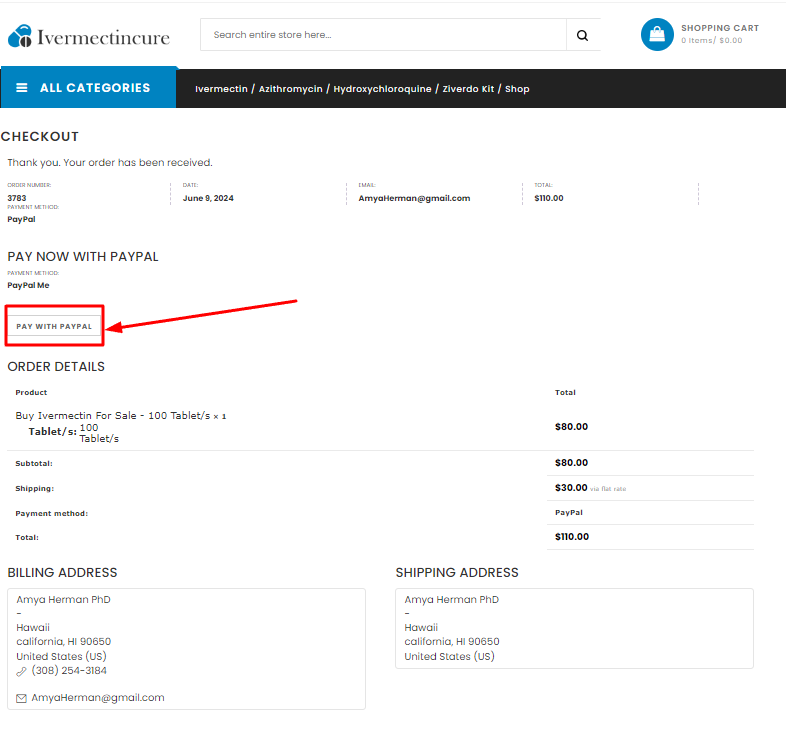Screen dimensions: 786x729
Task: Click the envelope icon in billing address
Action: [x=21, y=698]
